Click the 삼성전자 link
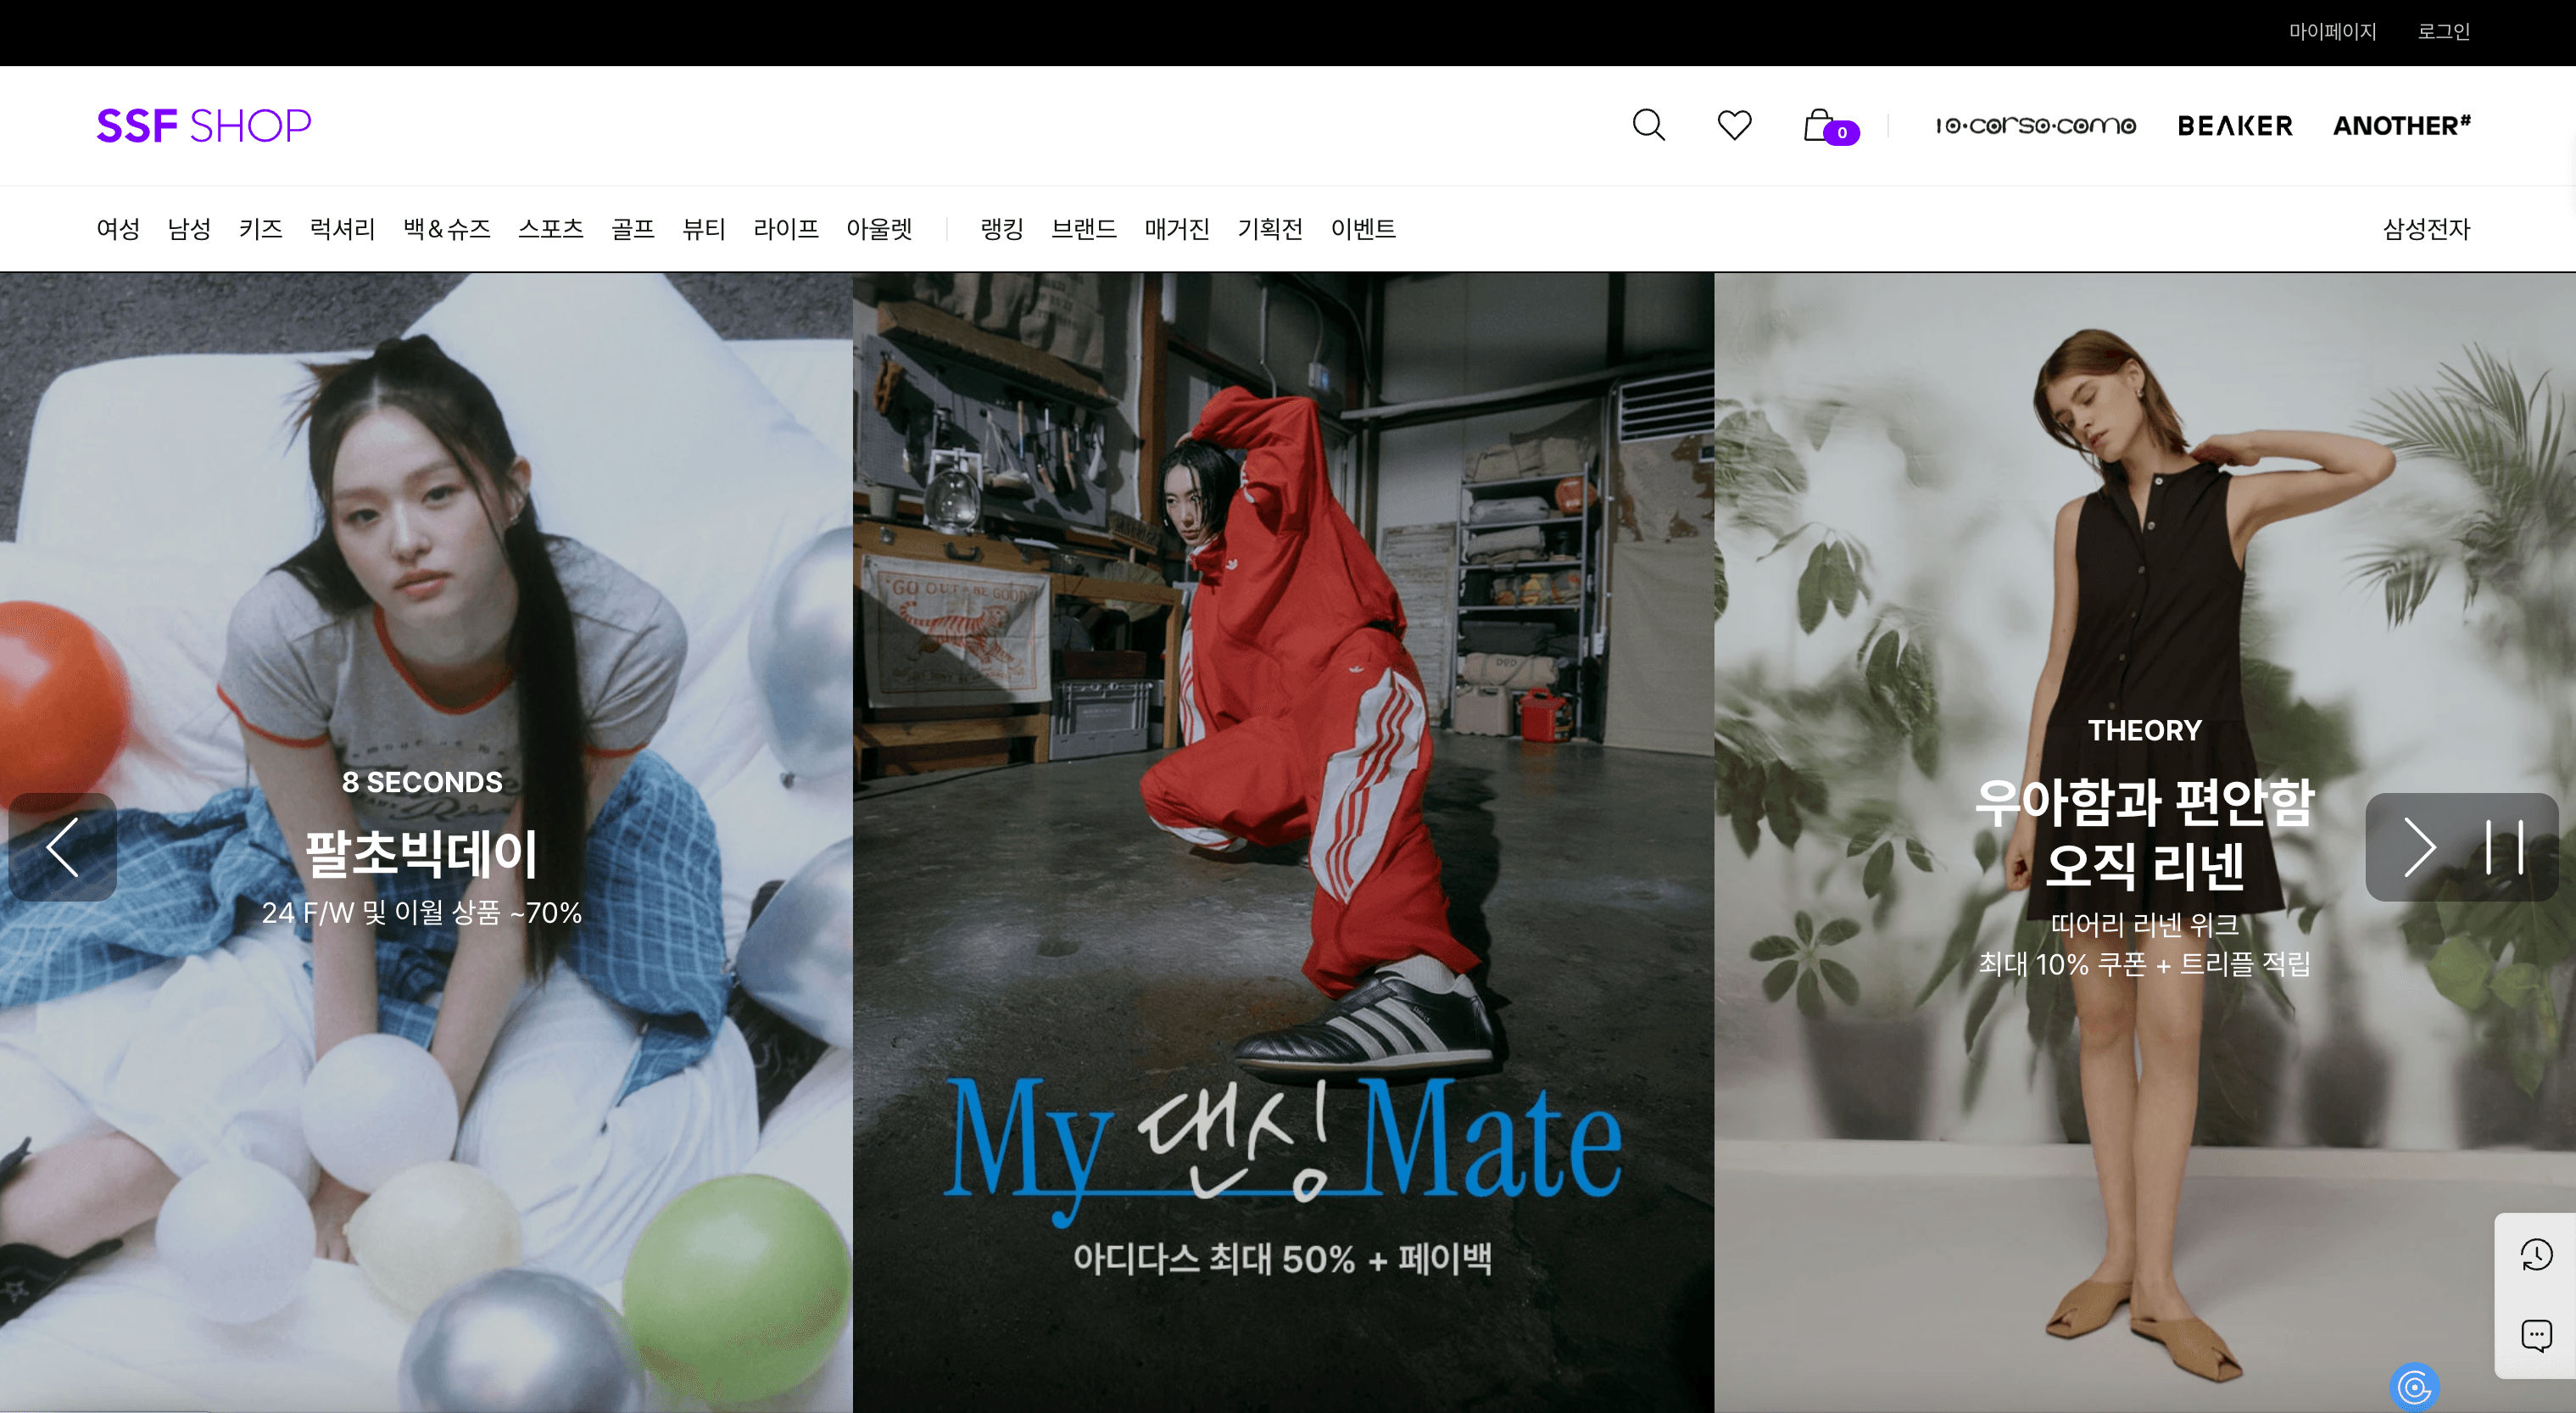This screenshot has height=1413, width=2576. (x=2425, y=229)
